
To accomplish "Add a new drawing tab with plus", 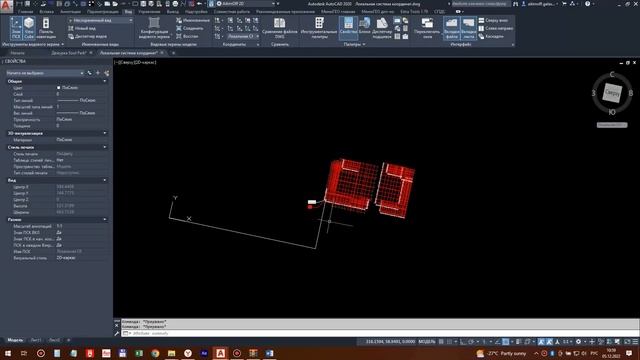I will pos(173,53).
